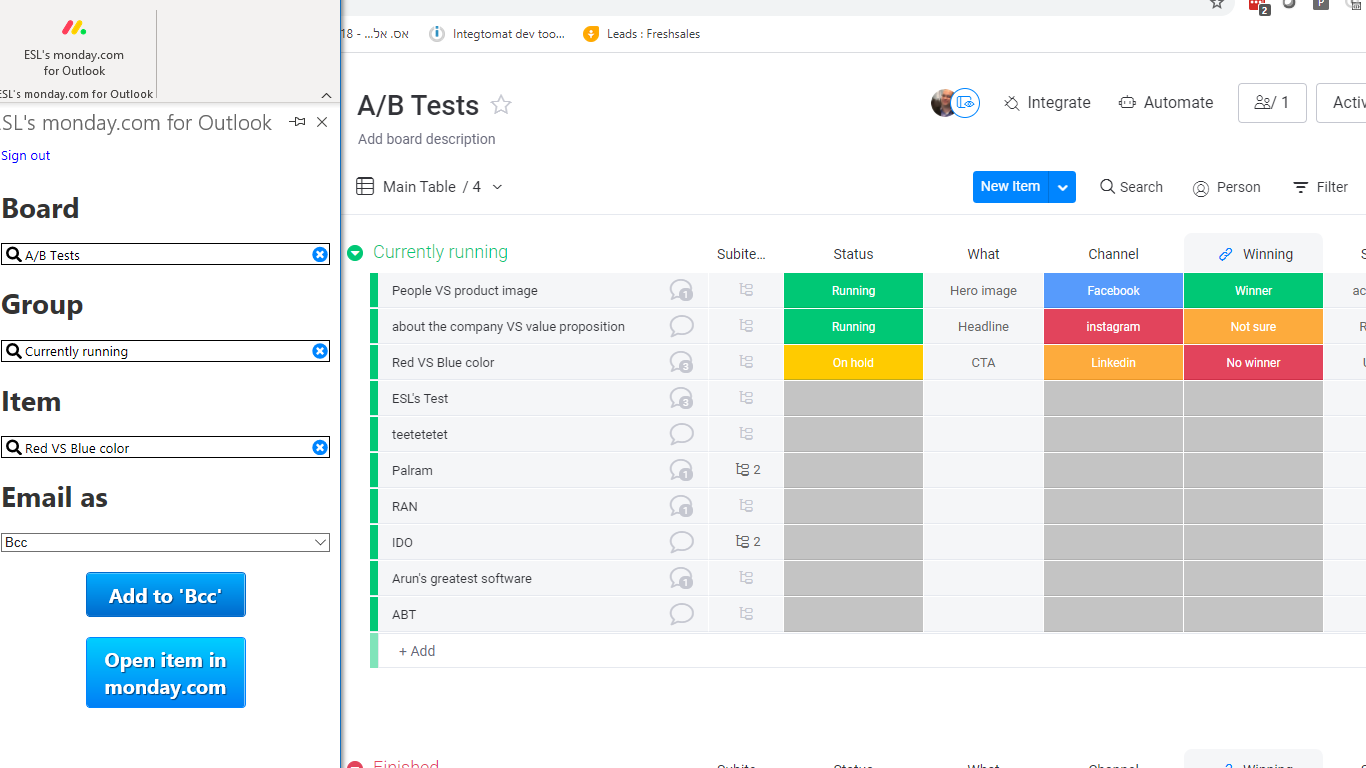
Task: Open the Main Table view chevron
Action: pos(497,187)
